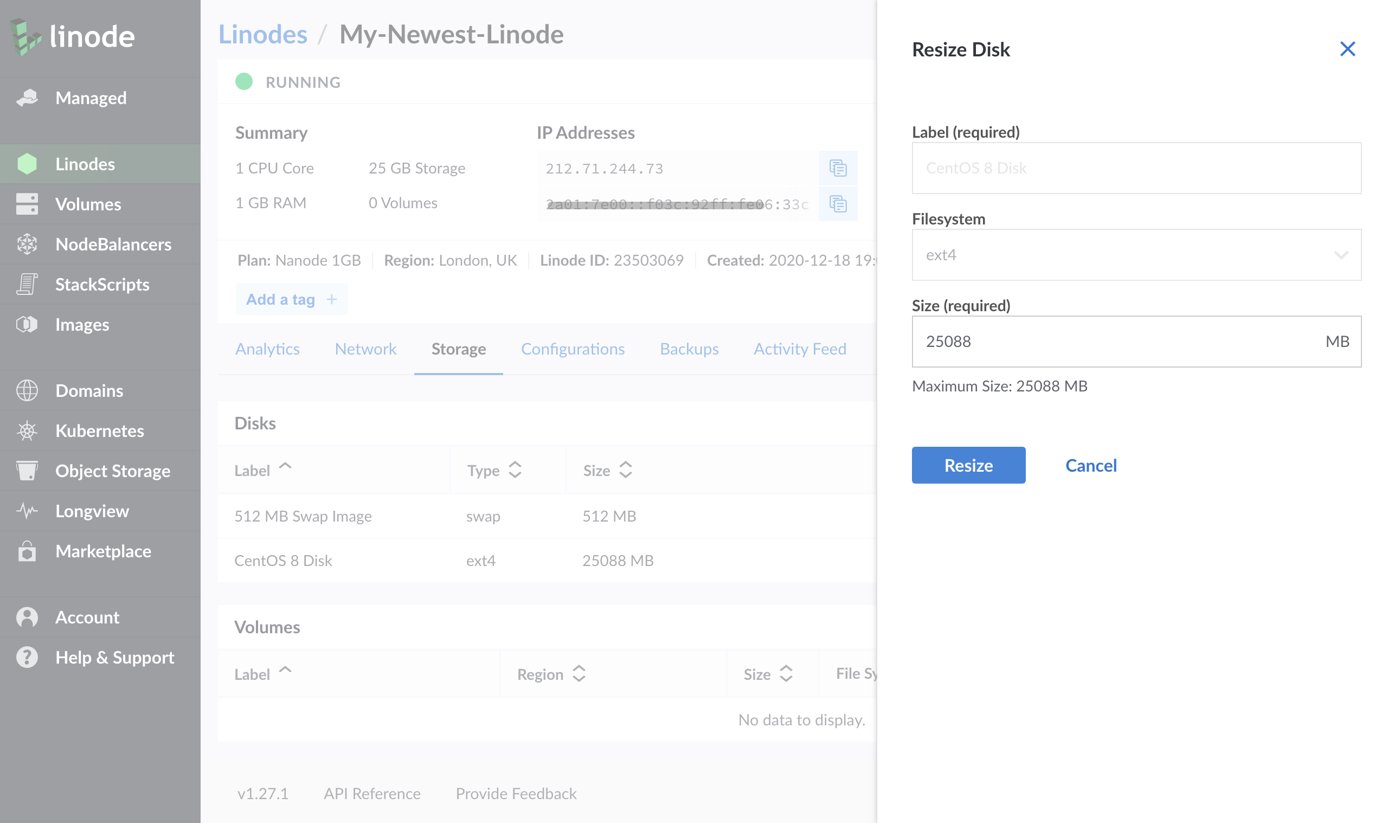
Task: Click the Account person icon in the sidebar
Action: click(x=27, y=617)
